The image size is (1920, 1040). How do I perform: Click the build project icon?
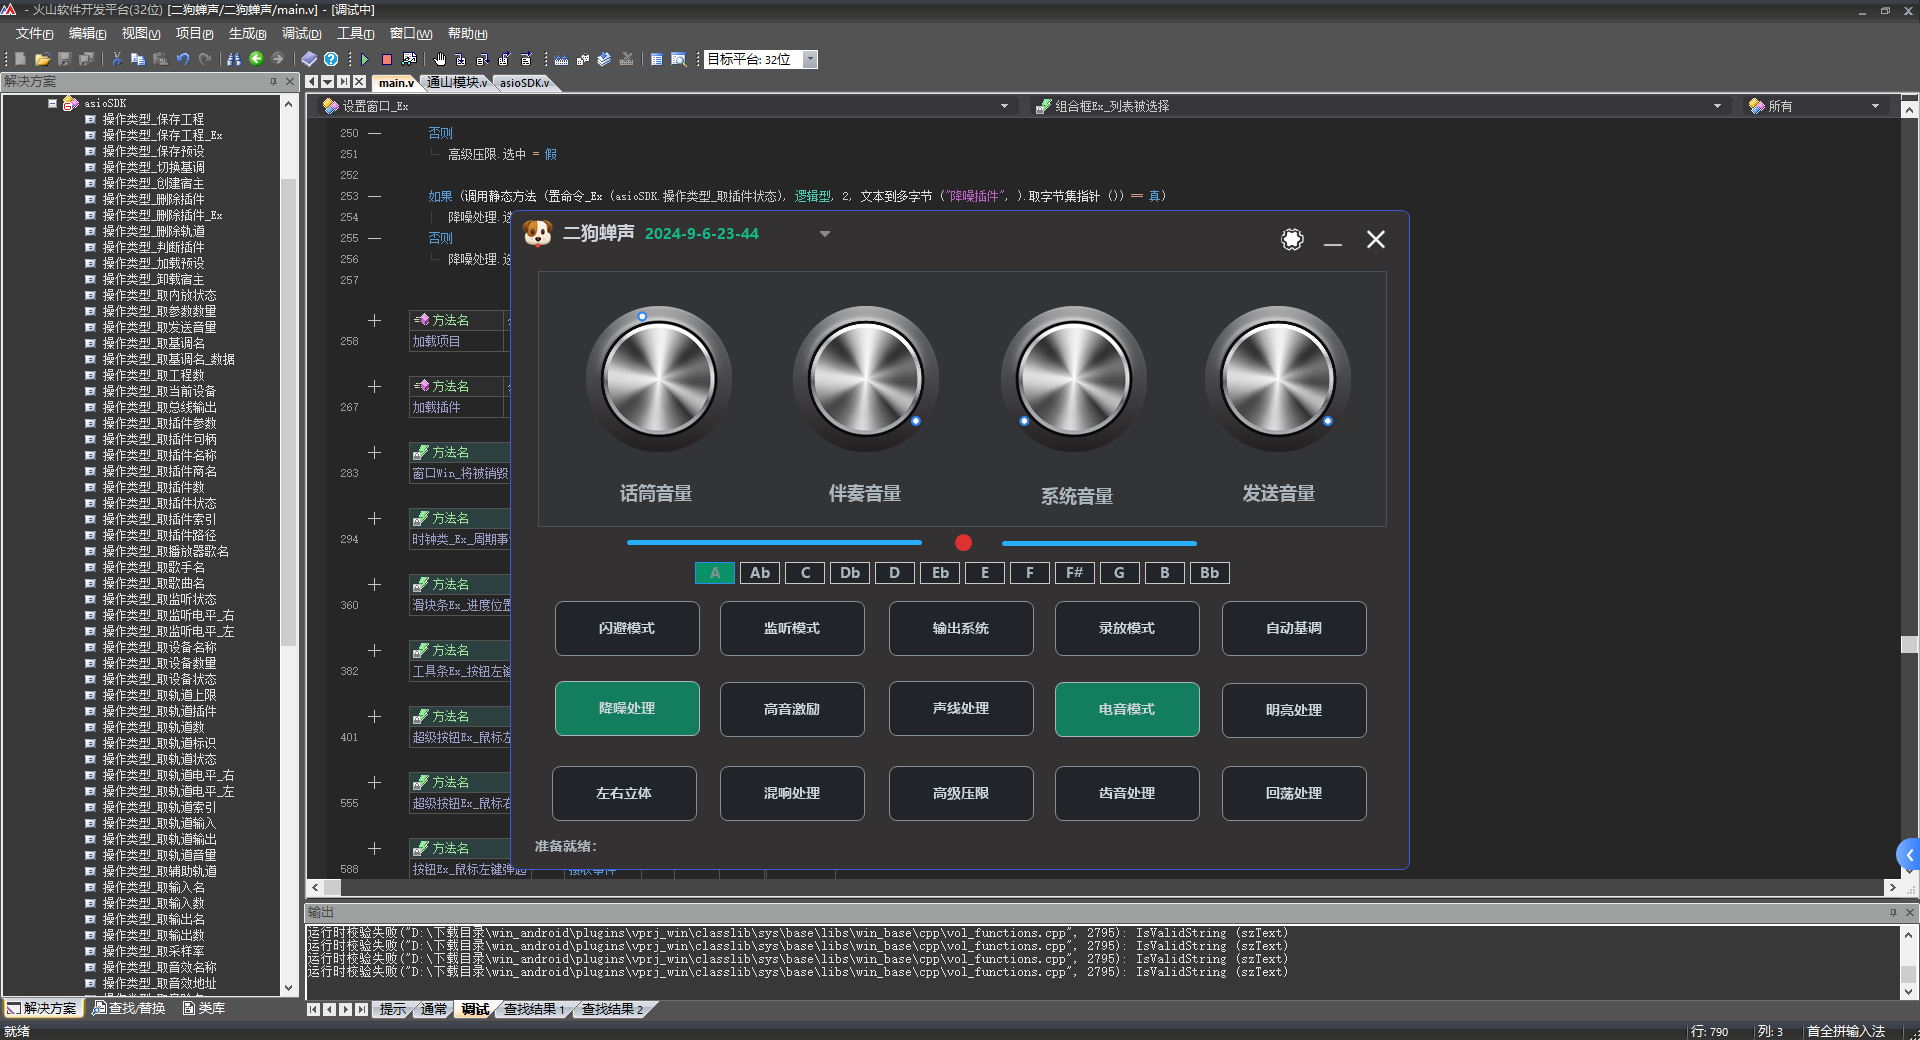pyautogui.click(x=561, y=59)
